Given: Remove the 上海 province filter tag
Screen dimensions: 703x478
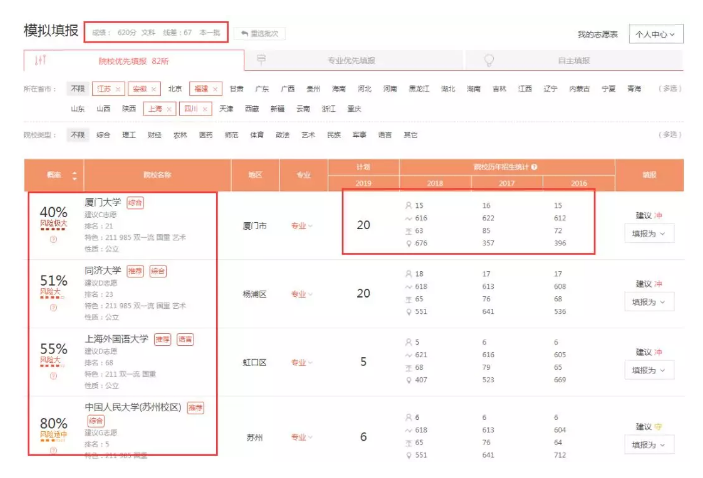Looking at the screenshot, I should [168, 108].
